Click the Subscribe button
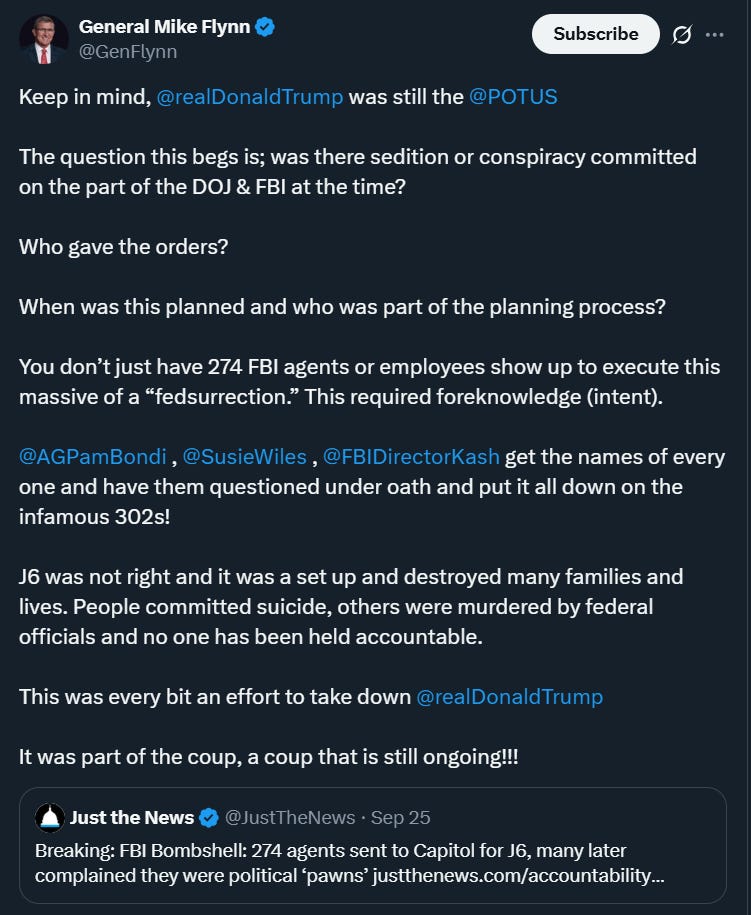 595,34
